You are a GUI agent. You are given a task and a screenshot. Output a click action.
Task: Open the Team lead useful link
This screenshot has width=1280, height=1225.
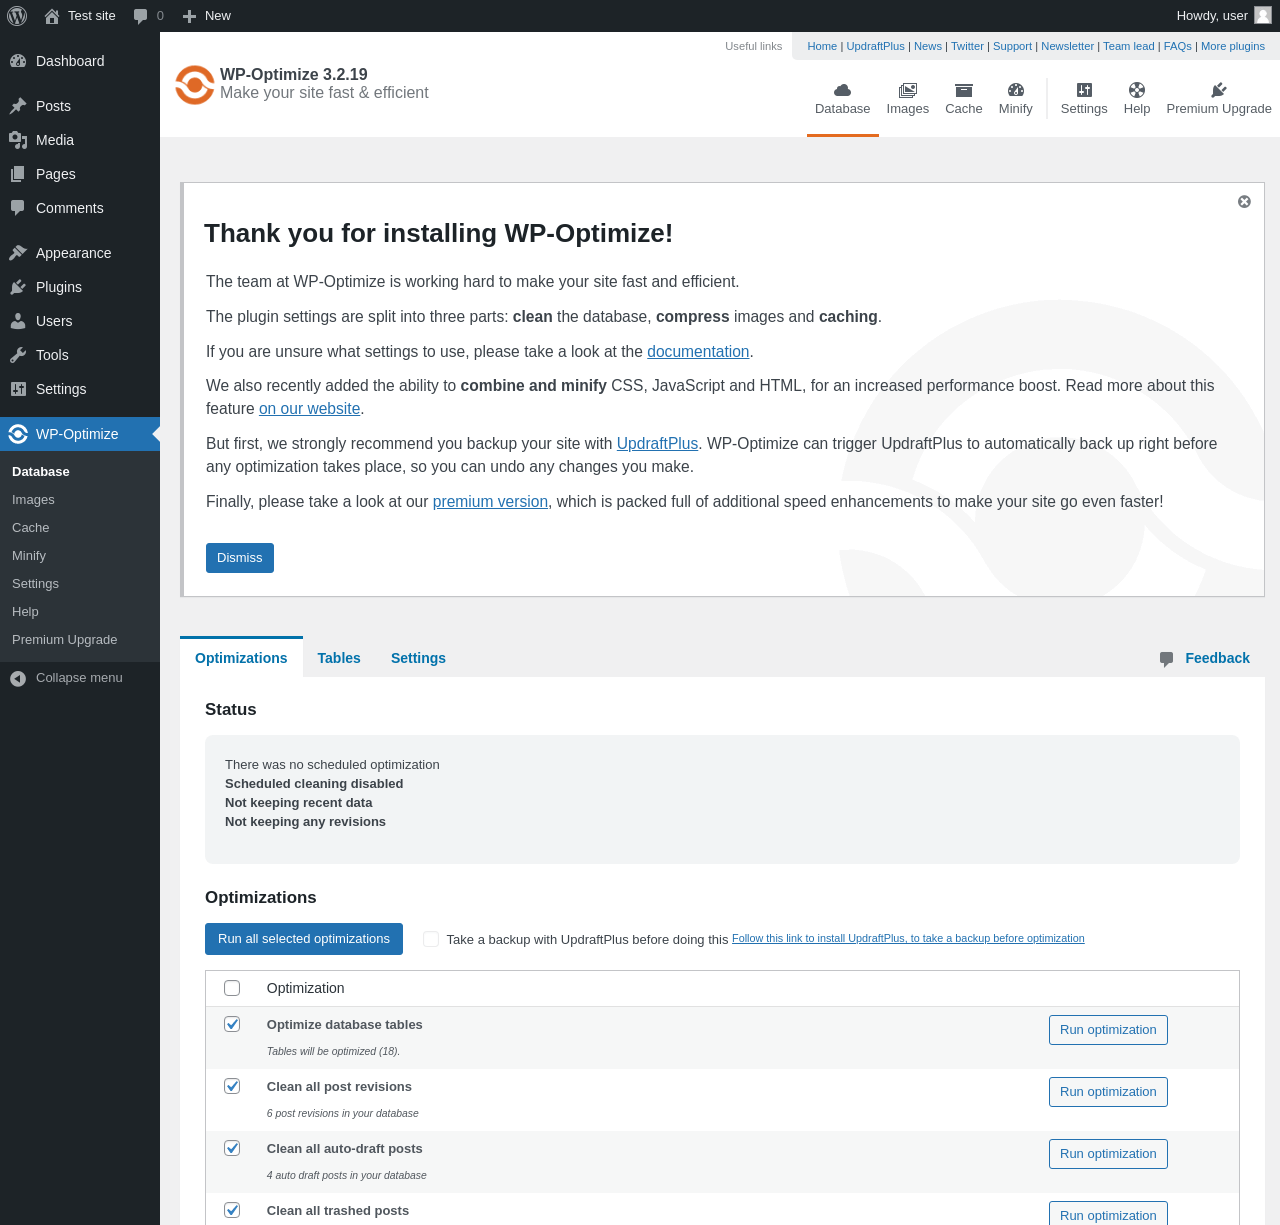click(x=1129, y=46)
